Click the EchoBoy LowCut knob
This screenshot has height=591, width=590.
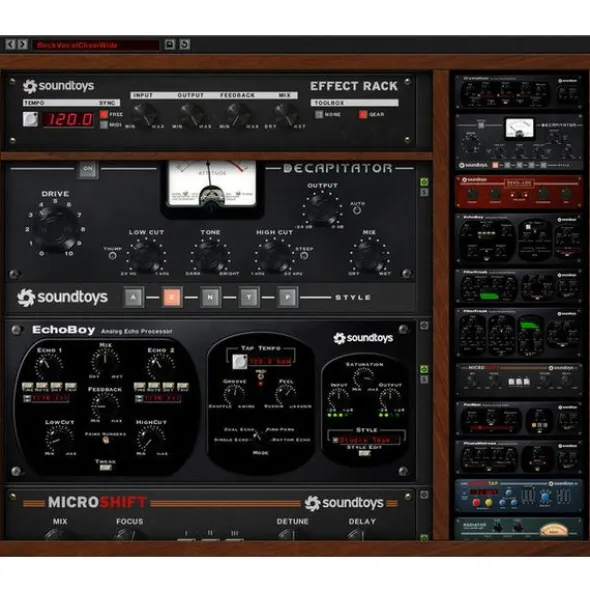pyautogui.click(x=59, y=439)
